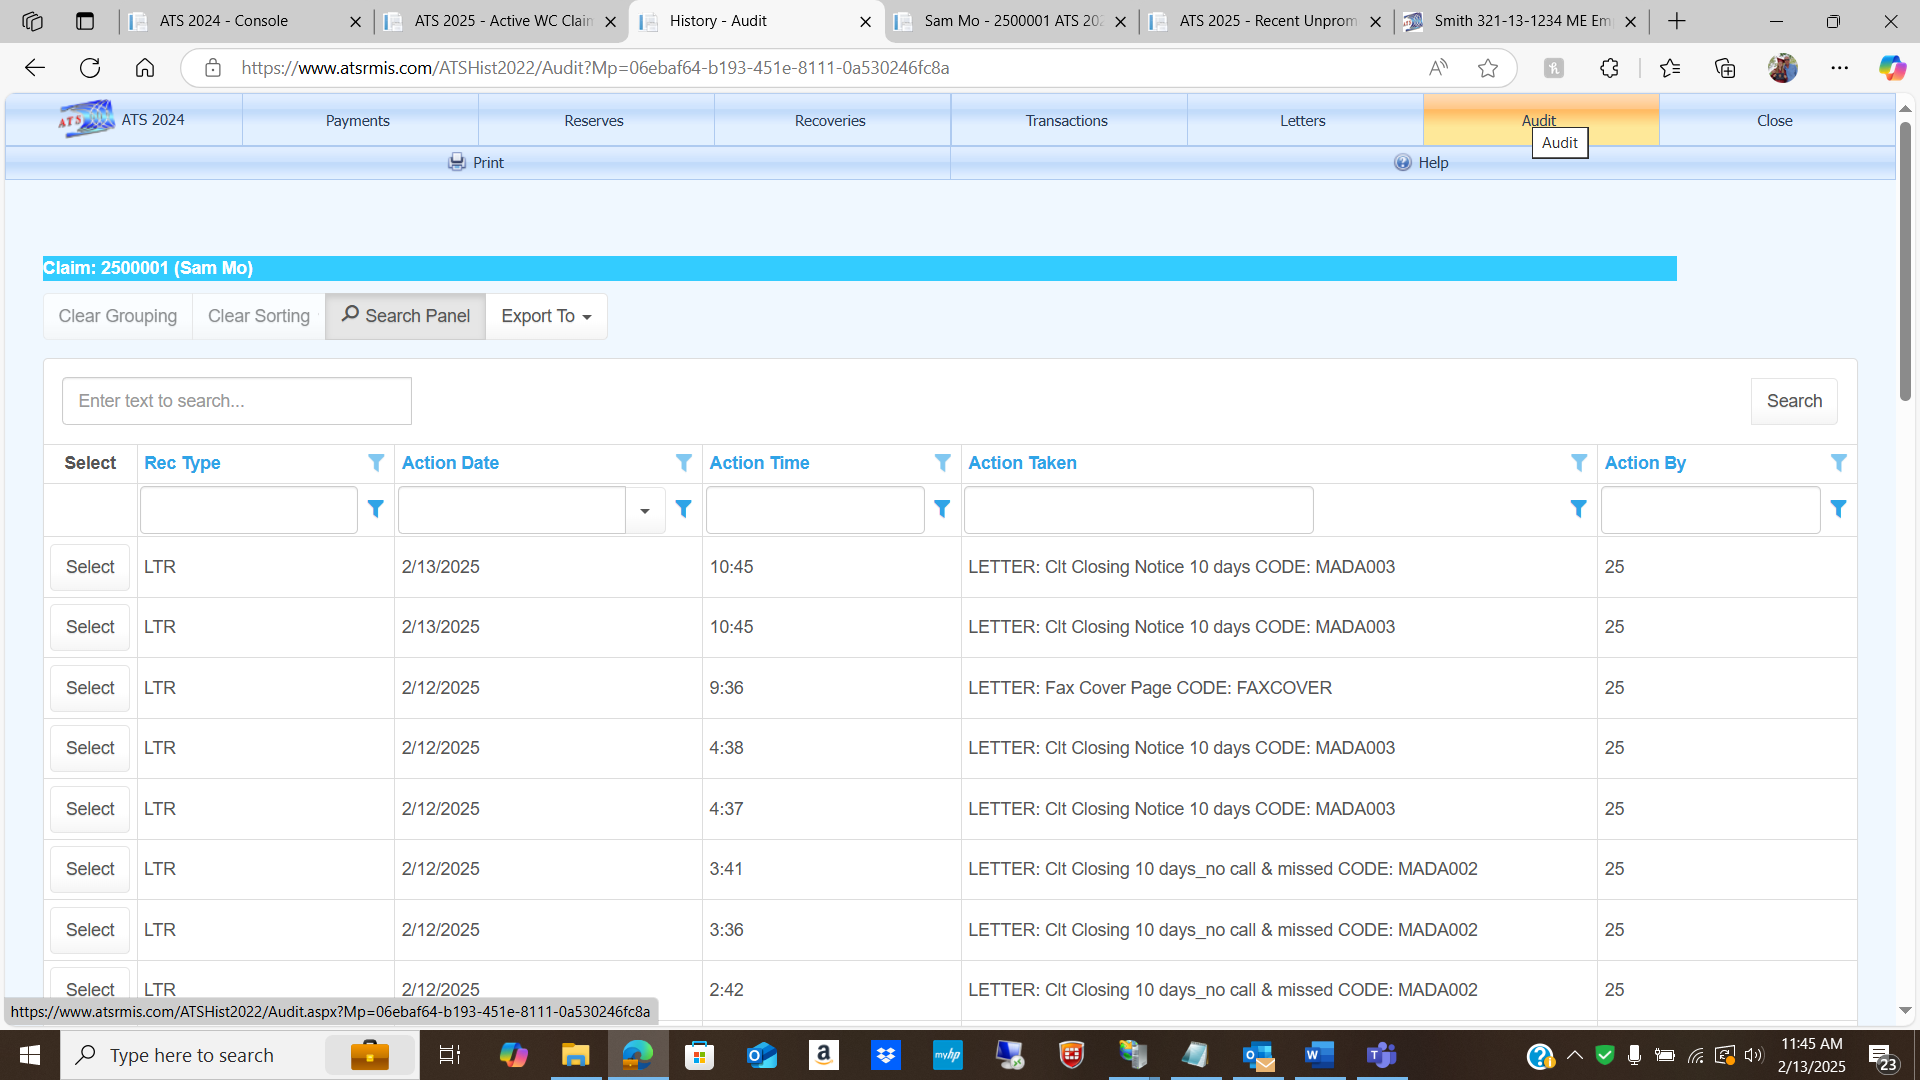This screenshot has height=1080, width=1920.
Task: Click the 'Enter text to search' field
Action: (237, 401)
